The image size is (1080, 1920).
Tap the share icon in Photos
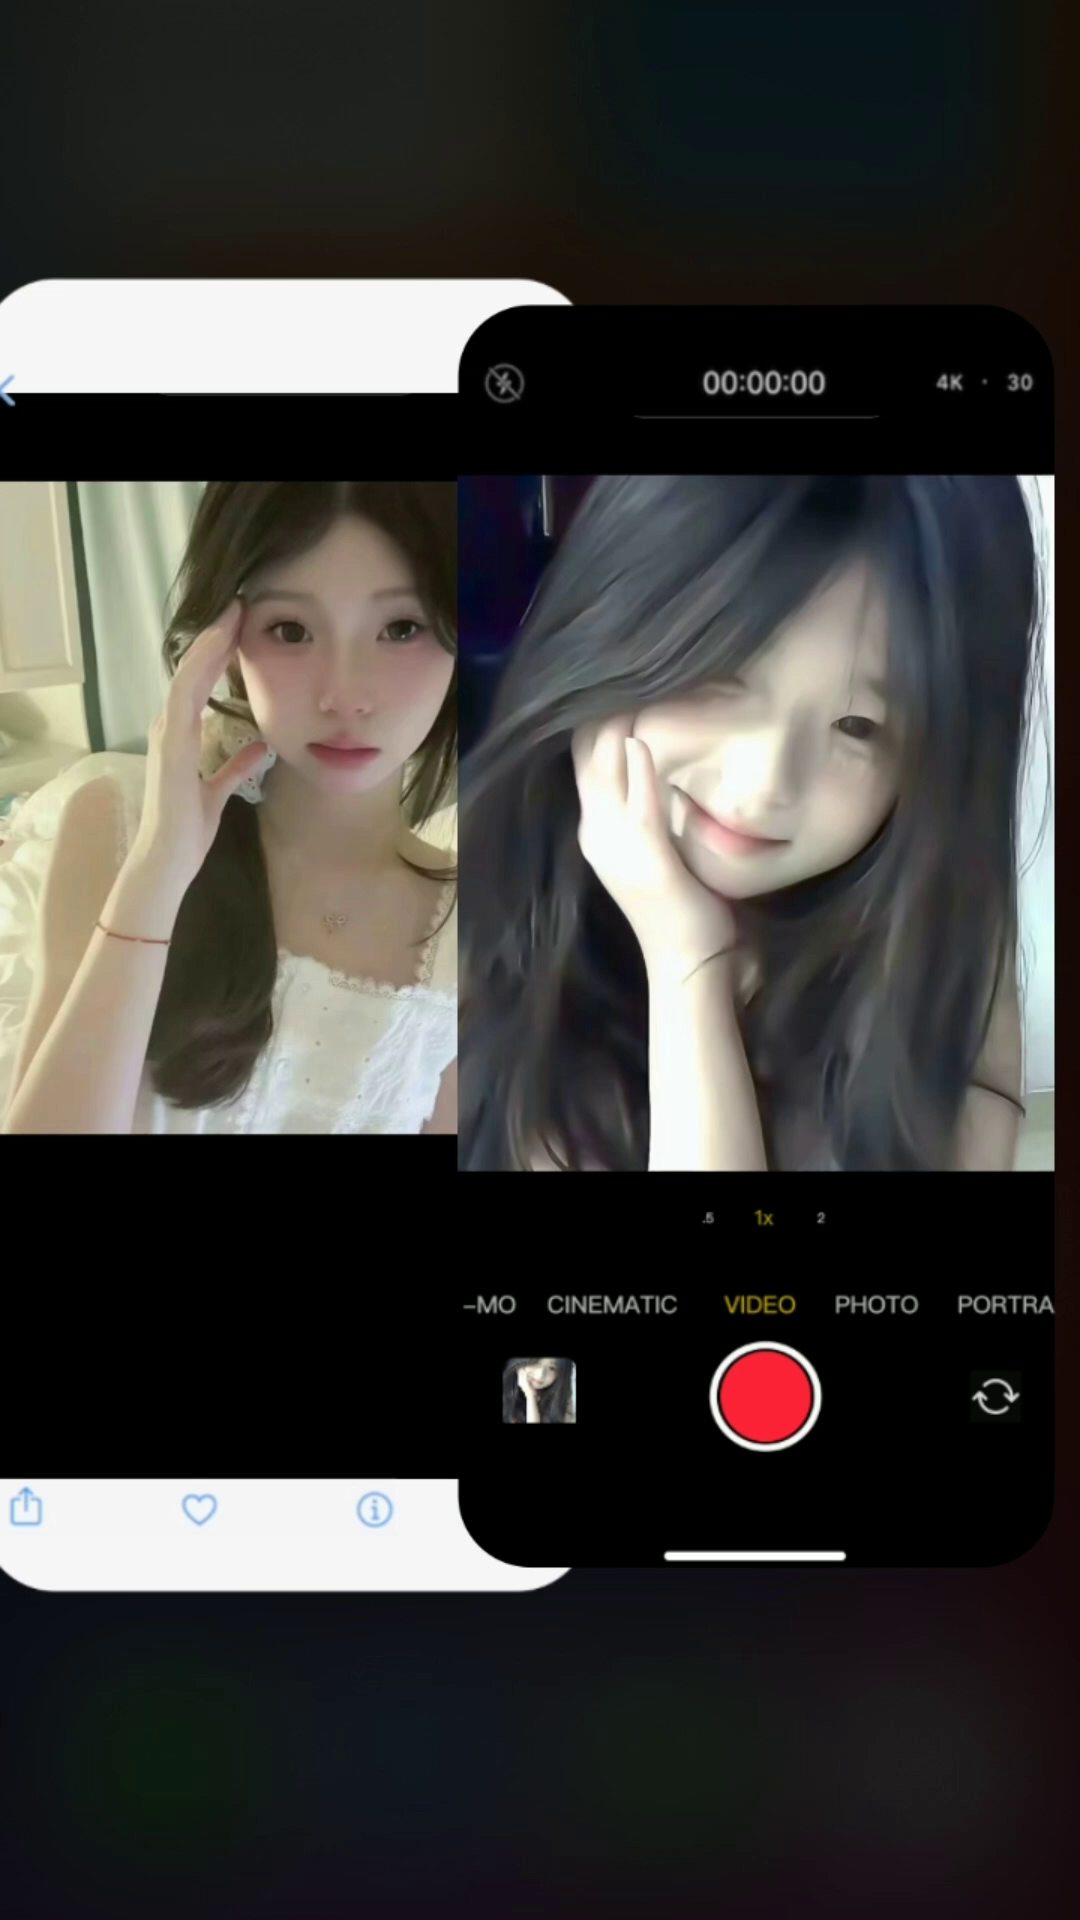tap(26, 1506)
